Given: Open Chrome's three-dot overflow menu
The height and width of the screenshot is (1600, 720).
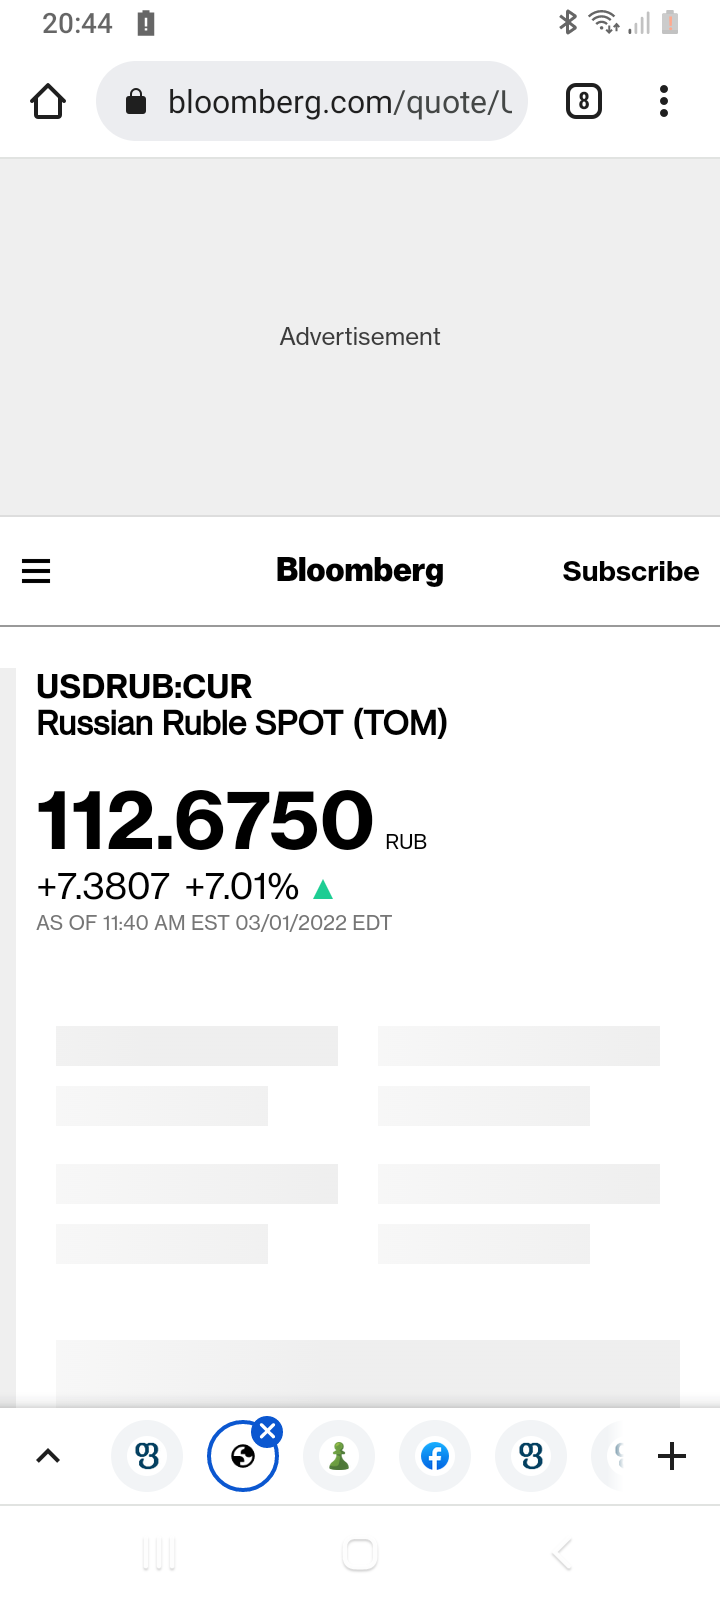Looking at the screenshot, I should [663, 101].
